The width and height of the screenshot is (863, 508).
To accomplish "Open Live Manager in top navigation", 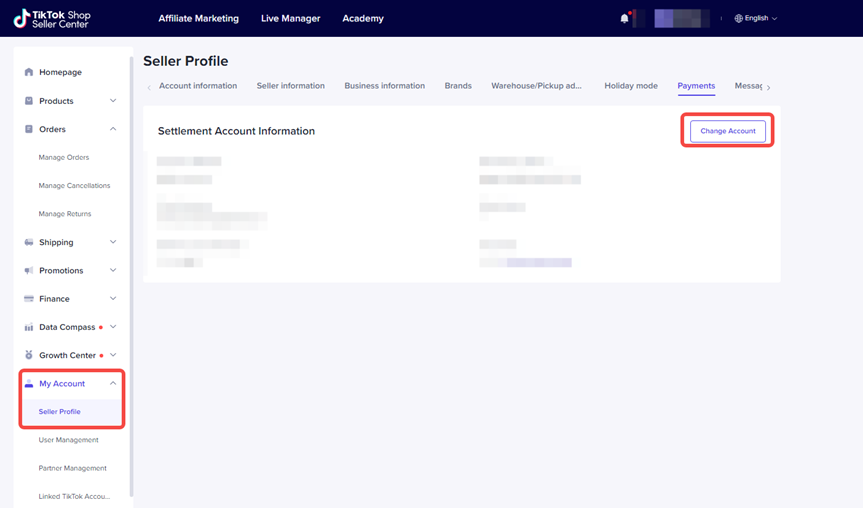I will tap(291, 18).
